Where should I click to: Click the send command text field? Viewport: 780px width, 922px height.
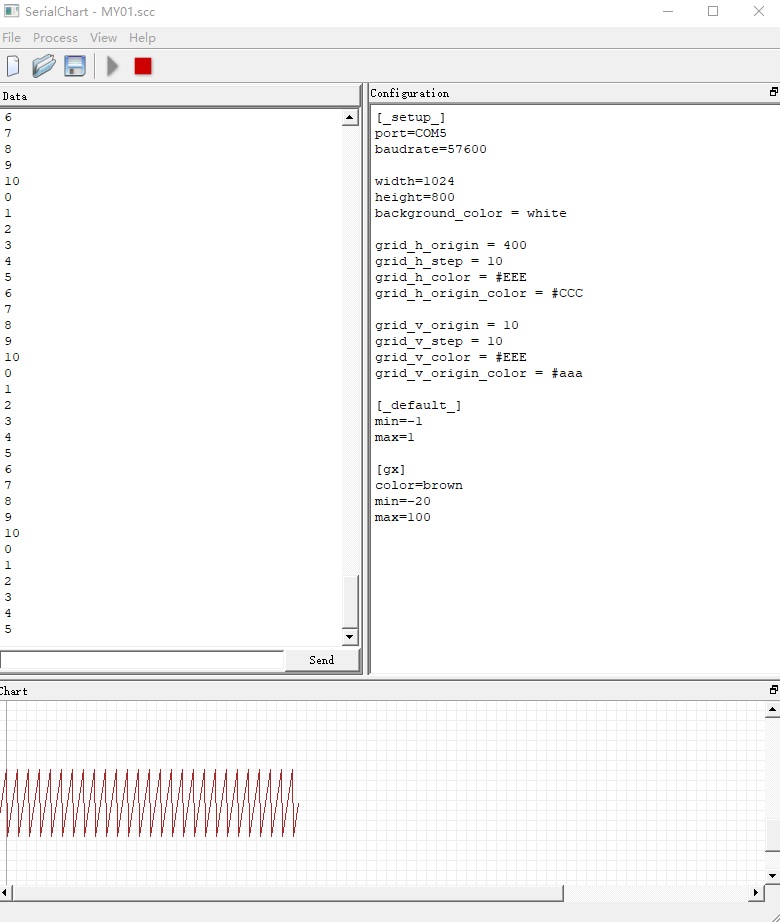(x=142, y=660)
